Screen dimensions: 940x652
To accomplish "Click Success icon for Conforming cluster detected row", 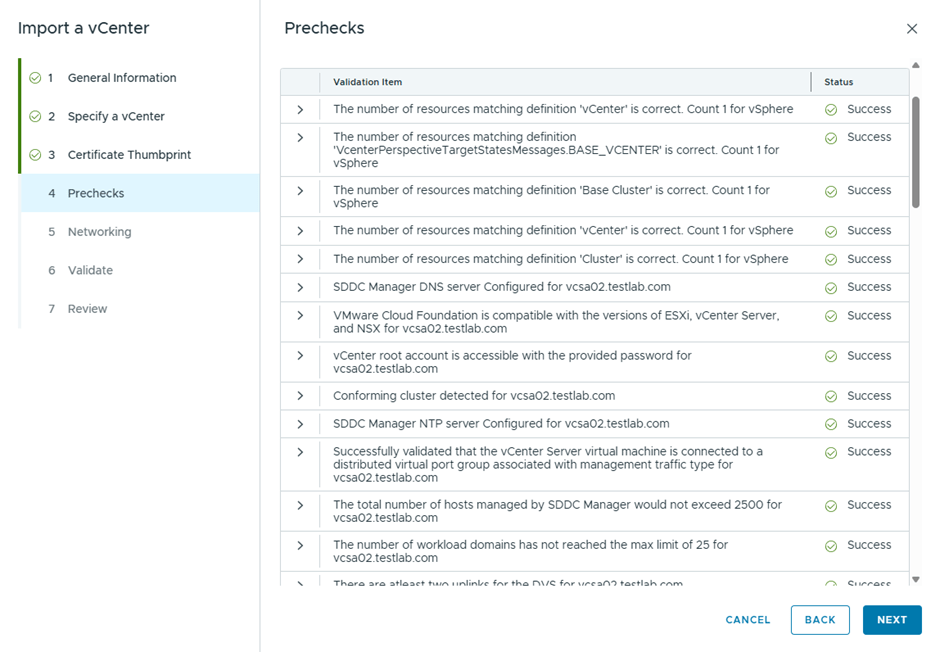I will (831, 397).
